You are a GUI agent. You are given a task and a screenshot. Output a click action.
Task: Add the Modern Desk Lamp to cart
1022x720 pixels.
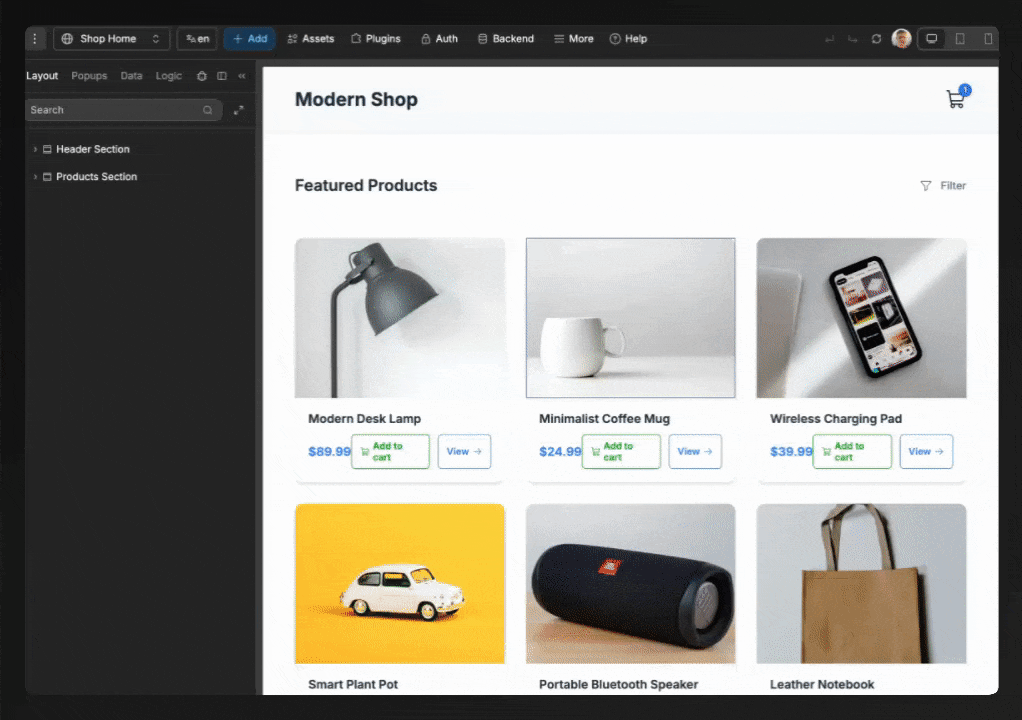point(390,451)
